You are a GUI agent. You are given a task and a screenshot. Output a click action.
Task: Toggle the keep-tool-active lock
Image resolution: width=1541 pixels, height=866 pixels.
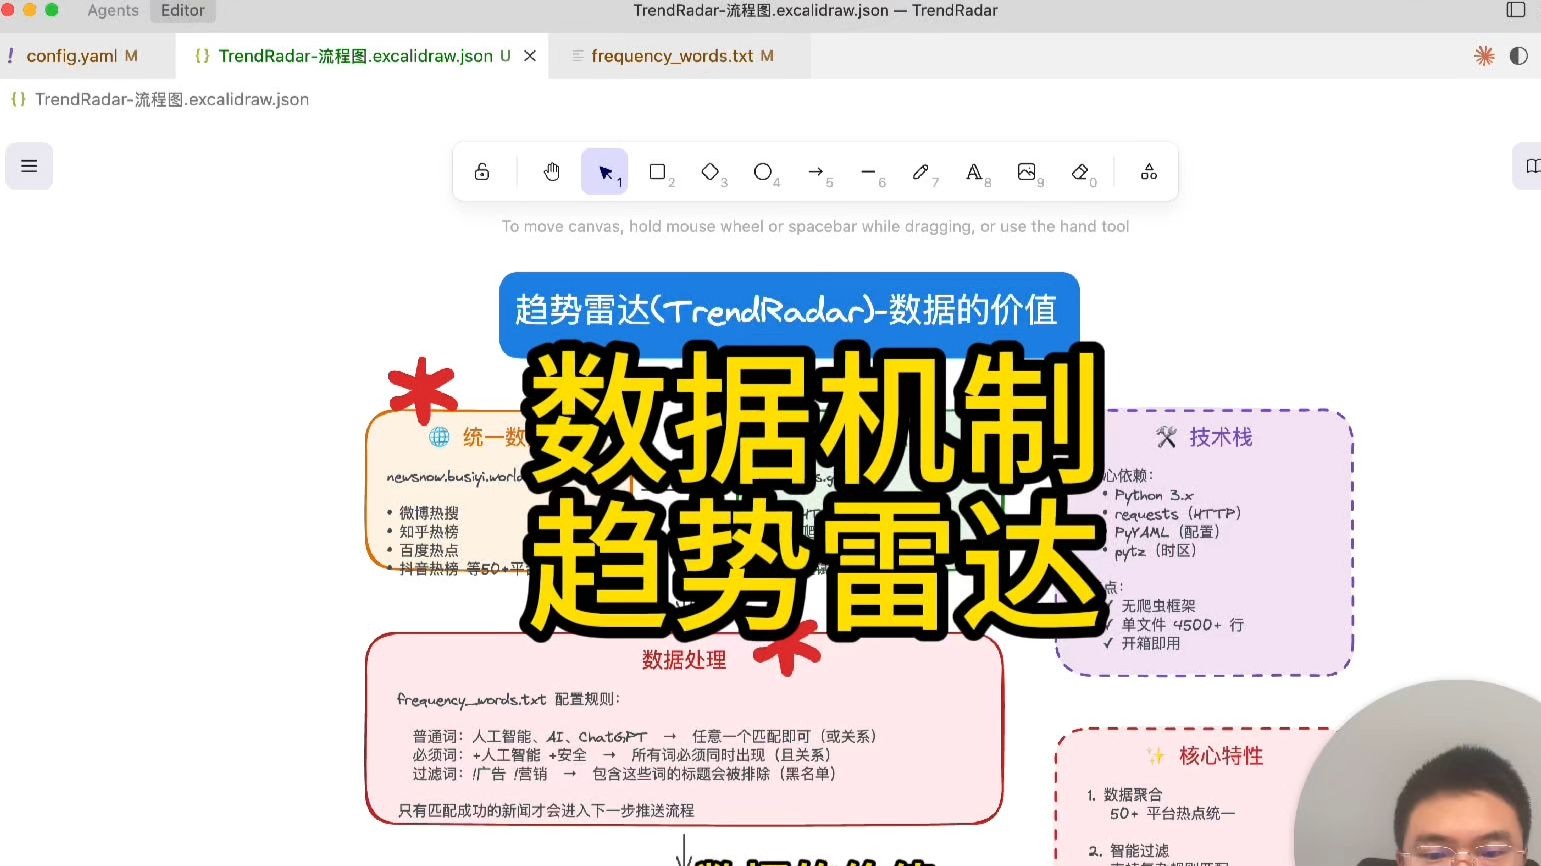[x=483, y=171]
